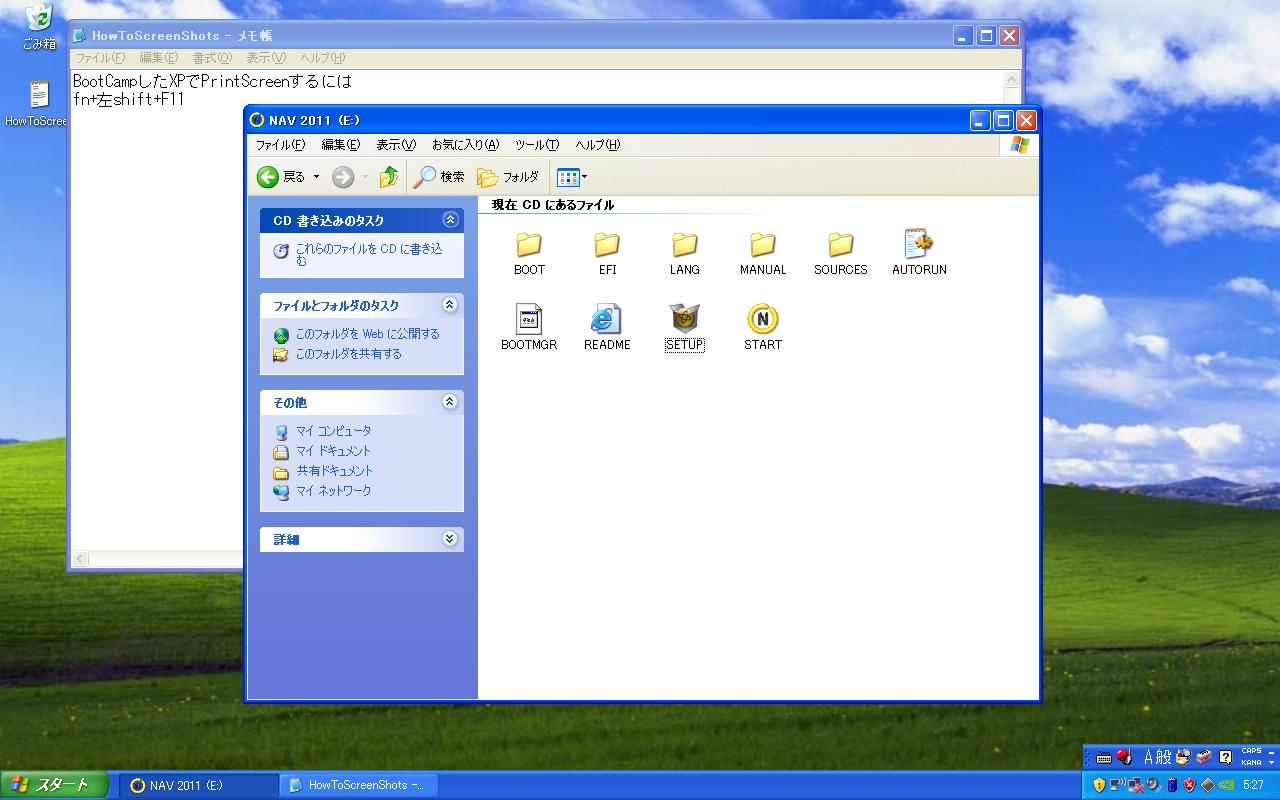1280x800 pixels.
Task: Click the Boot Camp diamond tray icon
Action: (x=1208, y=785)
